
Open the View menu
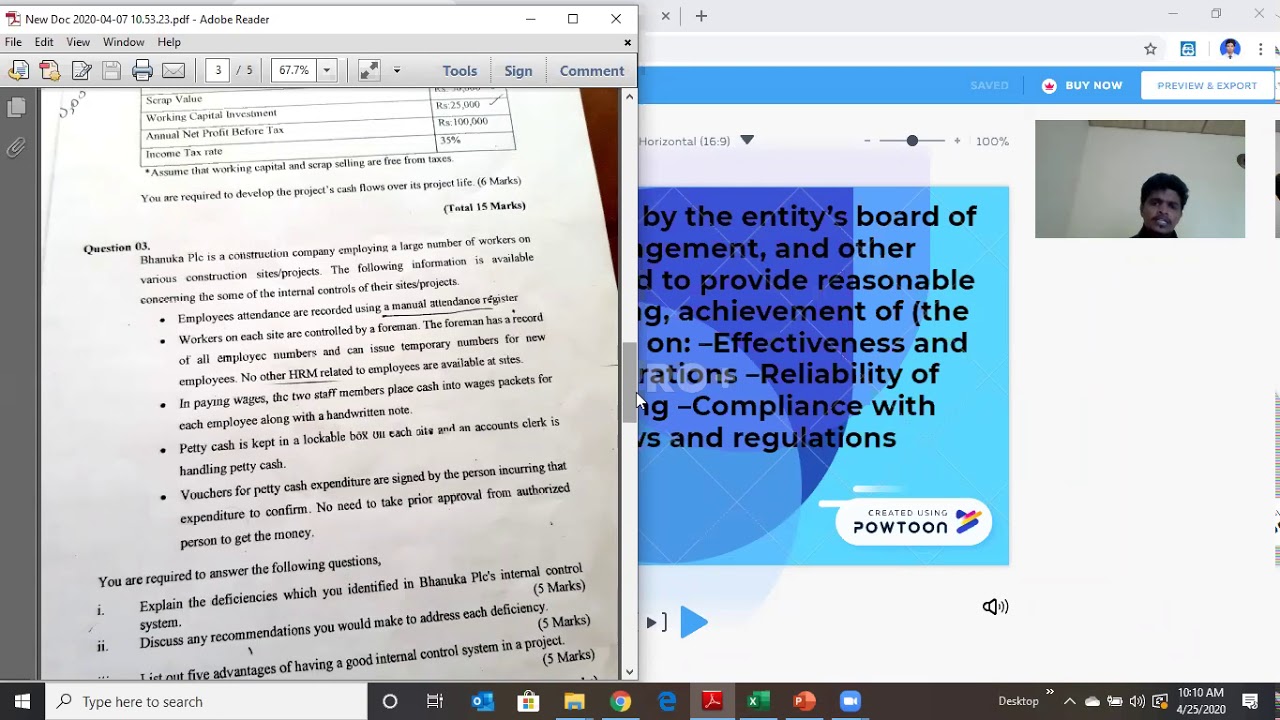(x=78, y=42)
